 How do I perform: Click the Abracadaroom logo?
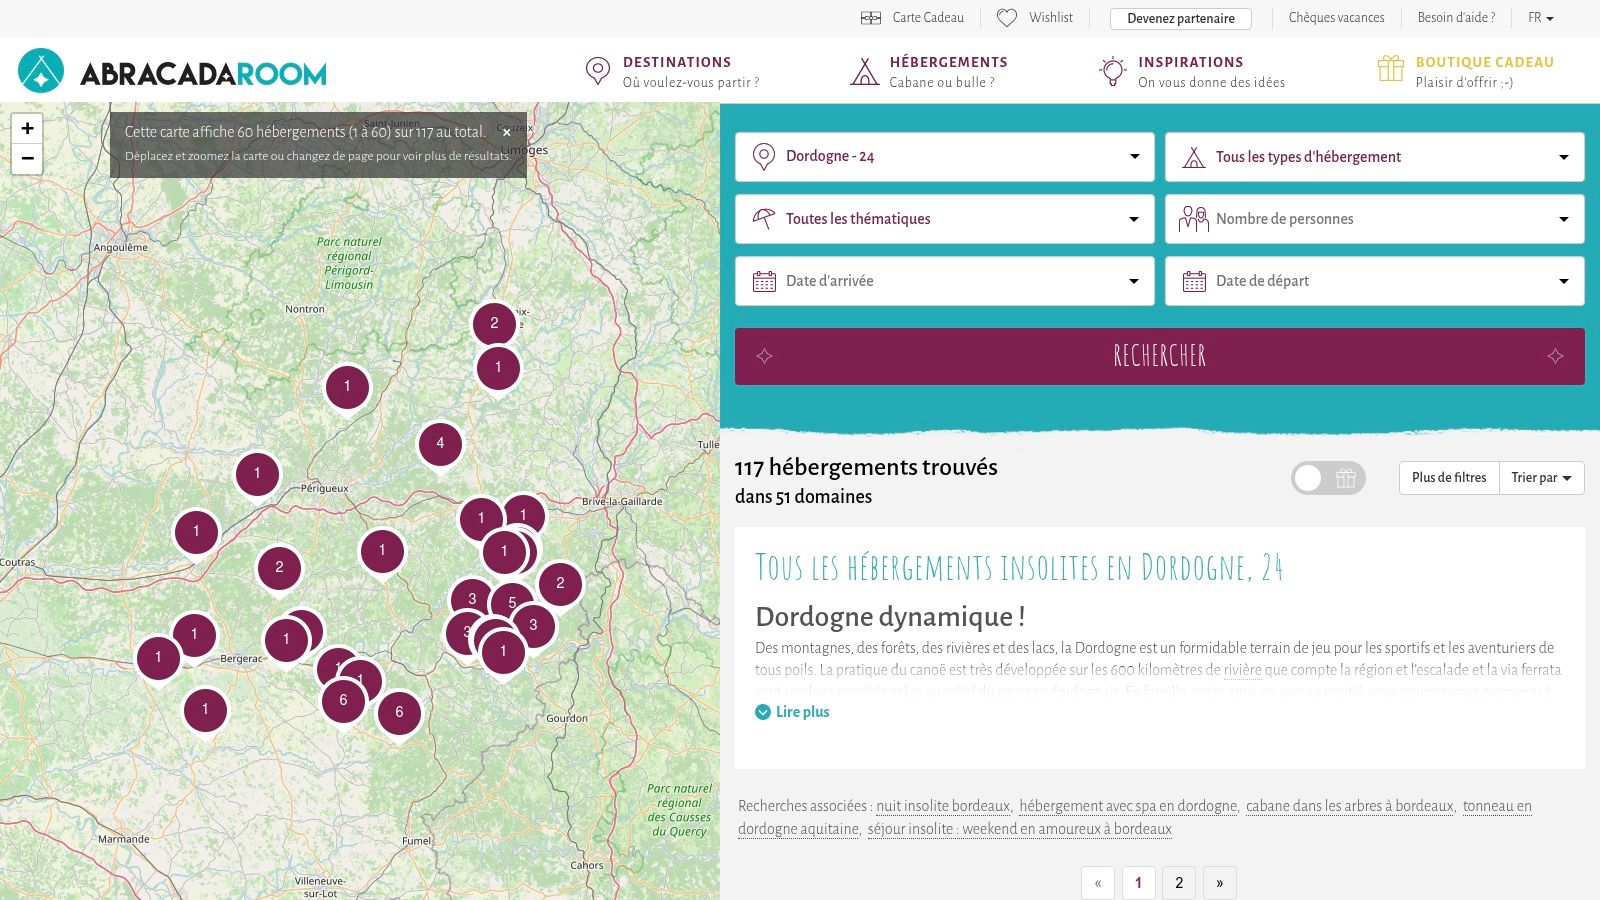pyautogui.click(x=172, y=71)
